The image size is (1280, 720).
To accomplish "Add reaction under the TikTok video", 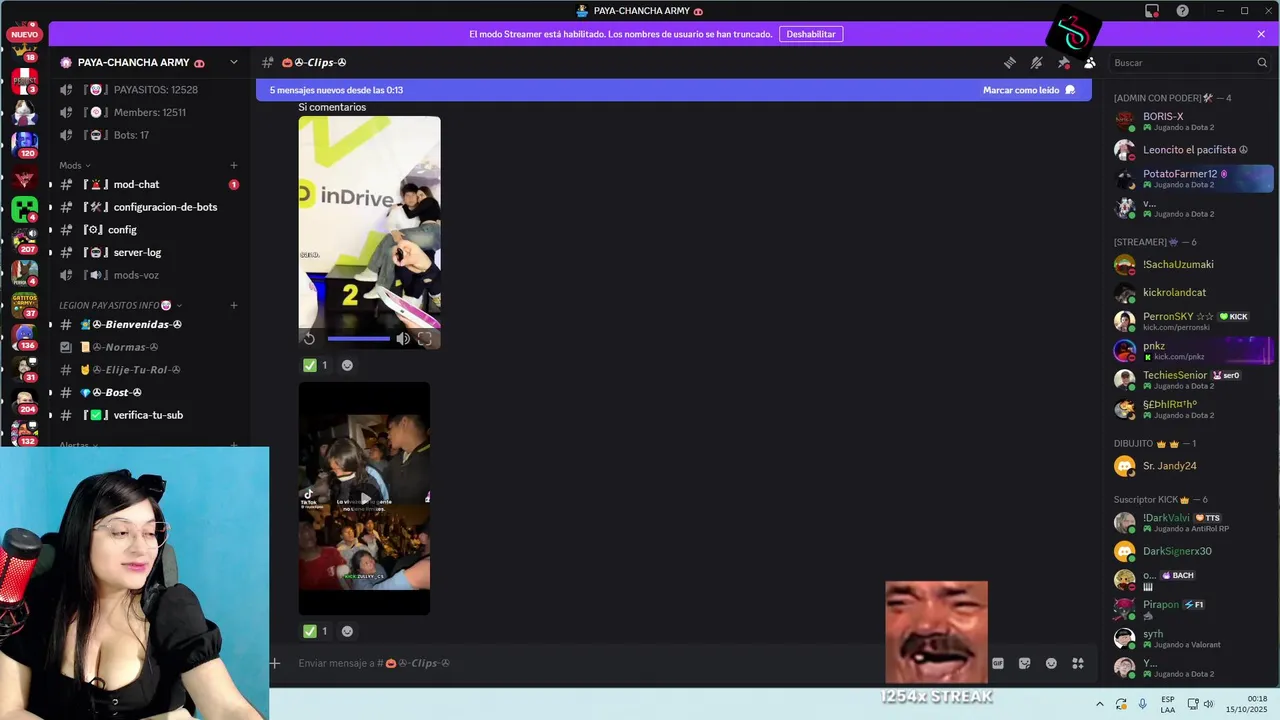I will tap(347, 631).
